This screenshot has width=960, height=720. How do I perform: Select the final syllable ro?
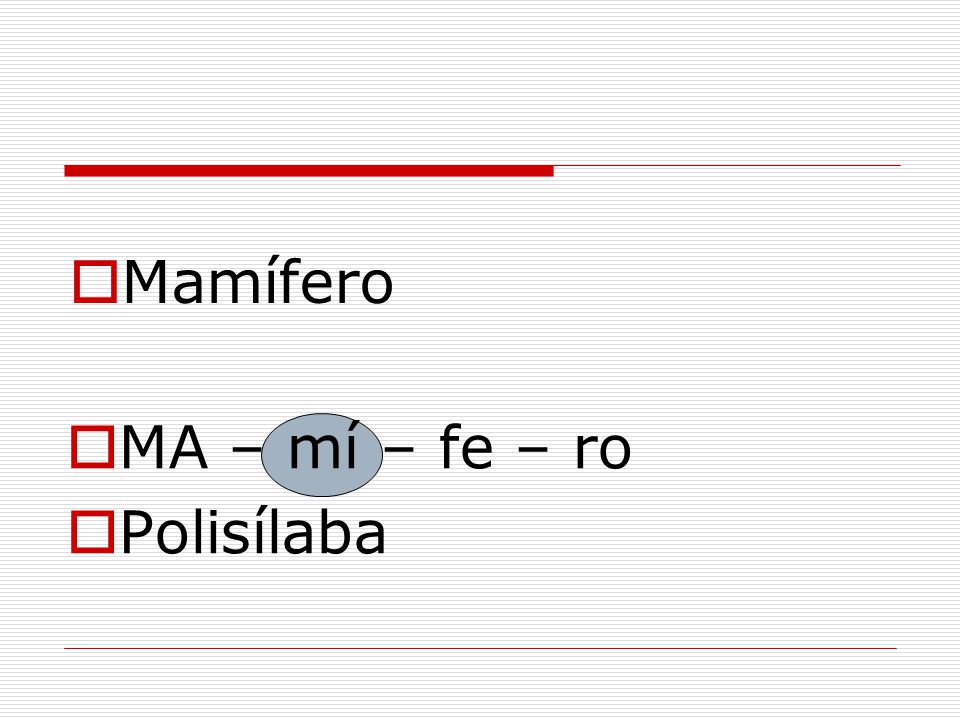602,451
